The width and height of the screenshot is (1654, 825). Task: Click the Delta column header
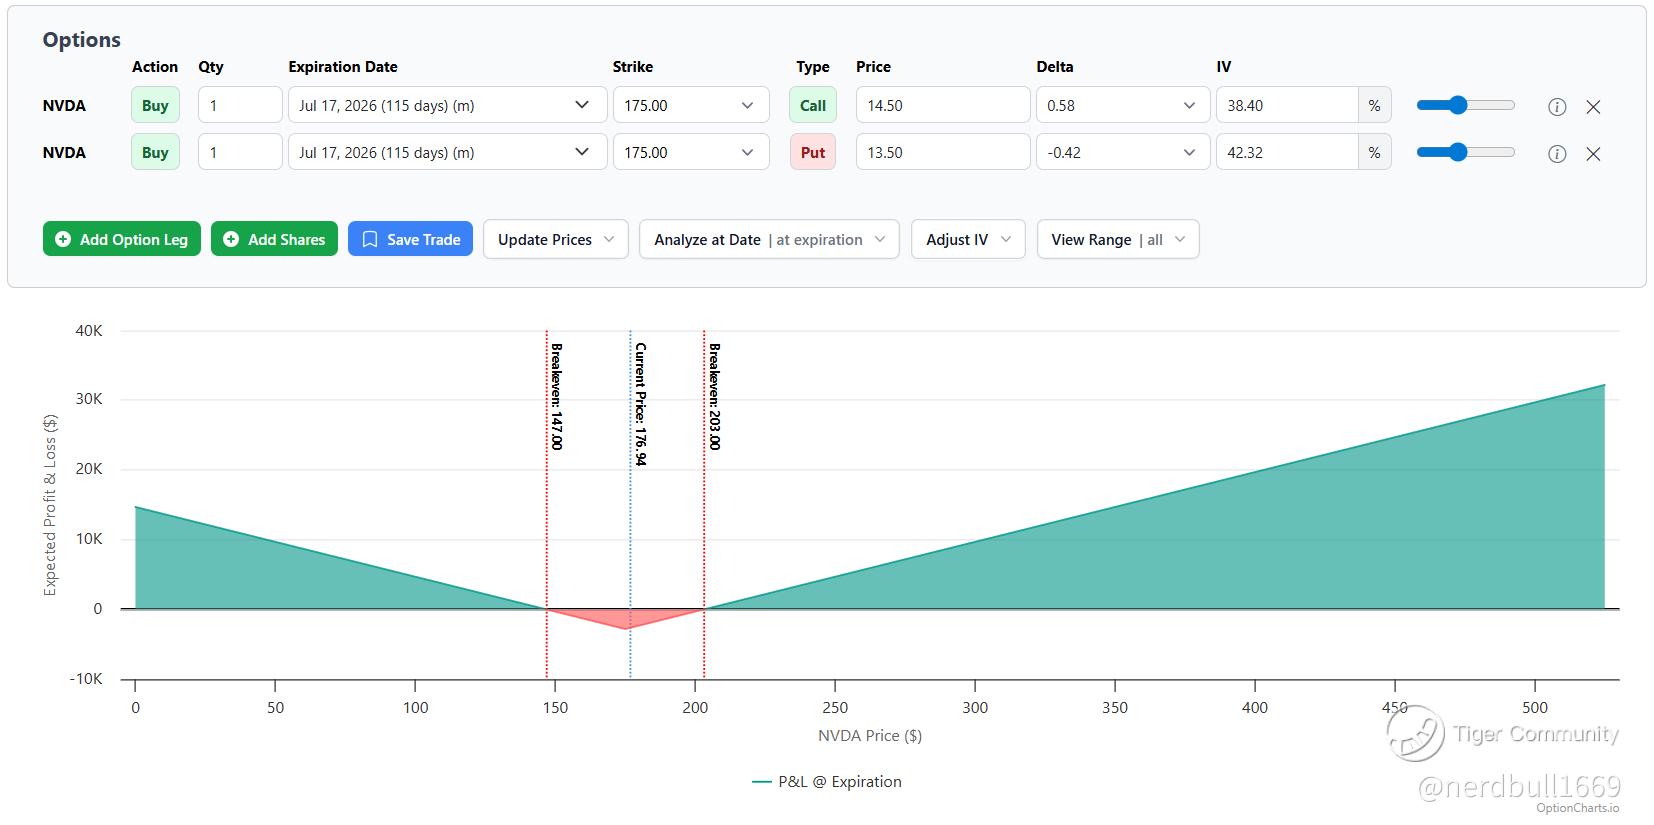click(x=1055, y=67)
